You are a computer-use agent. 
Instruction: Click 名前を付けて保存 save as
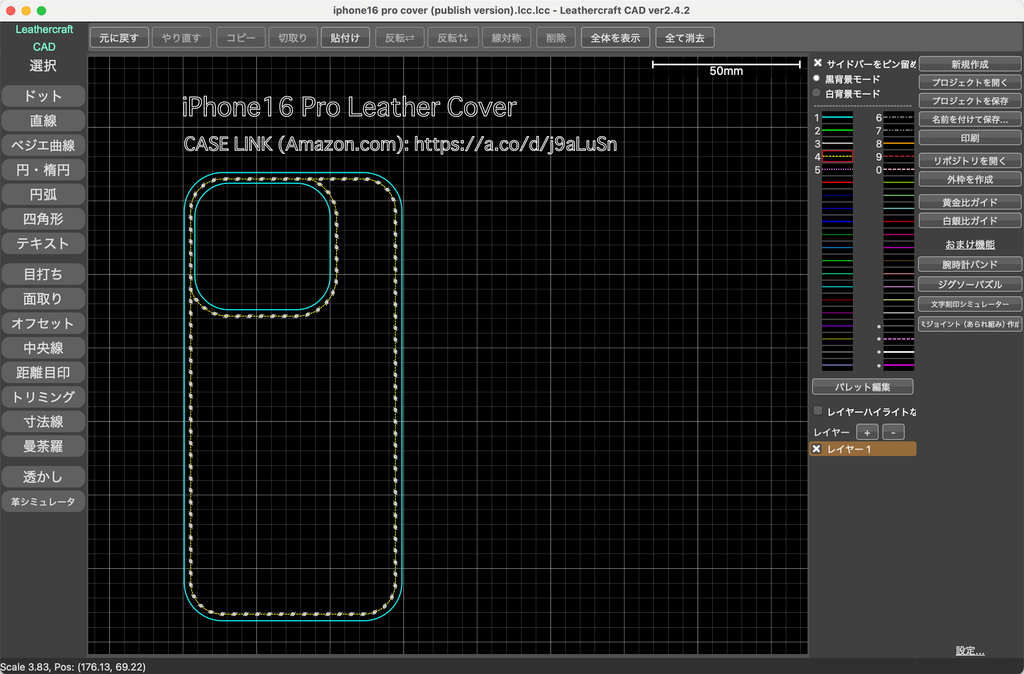coord(970,120)
